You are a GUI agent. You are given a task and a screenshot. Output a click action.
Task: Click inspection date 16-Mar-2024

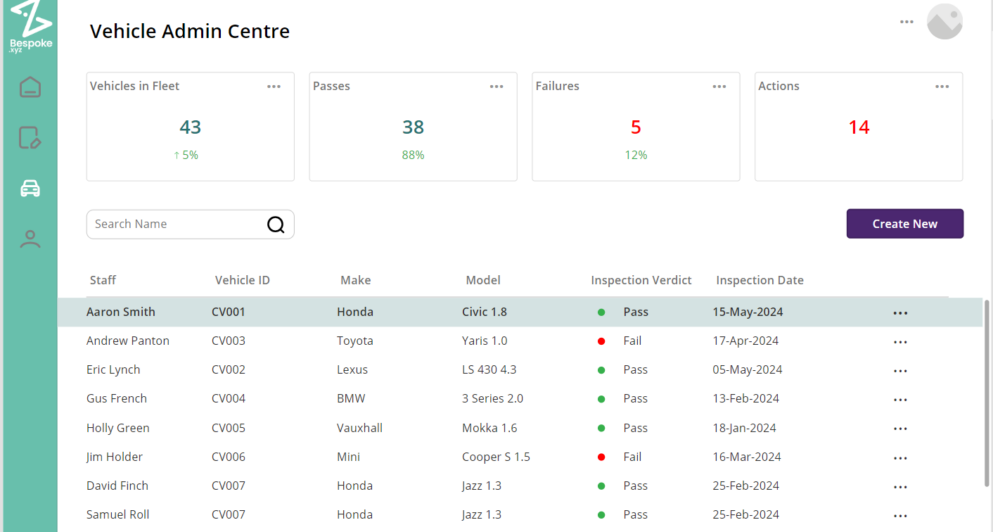747,457
